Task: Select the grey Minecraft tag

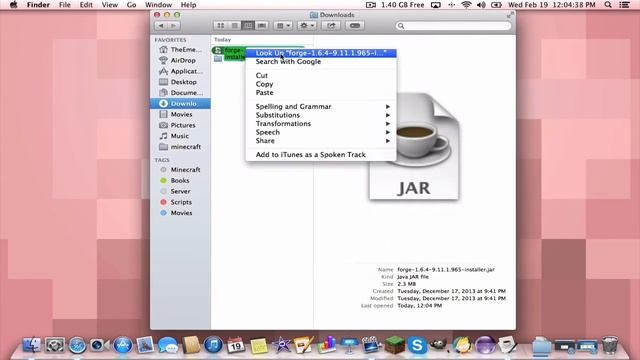Action: pyautogui.click(x=180, y=169)
